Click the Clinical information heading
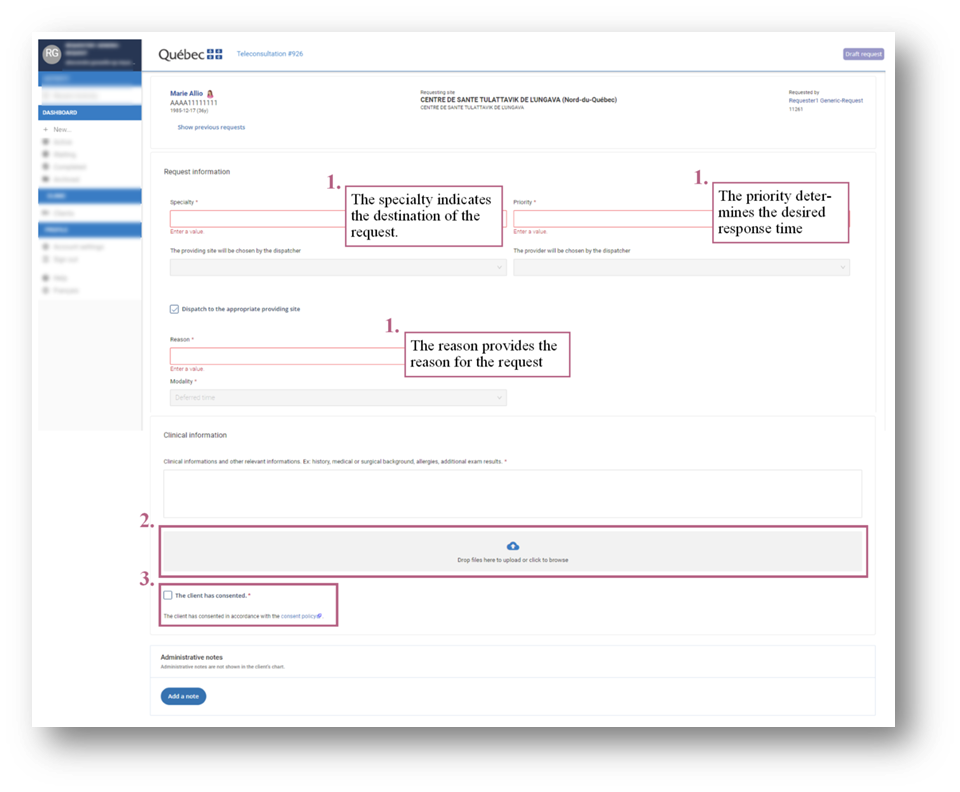 pyautogui.click(x=195, y=435)
